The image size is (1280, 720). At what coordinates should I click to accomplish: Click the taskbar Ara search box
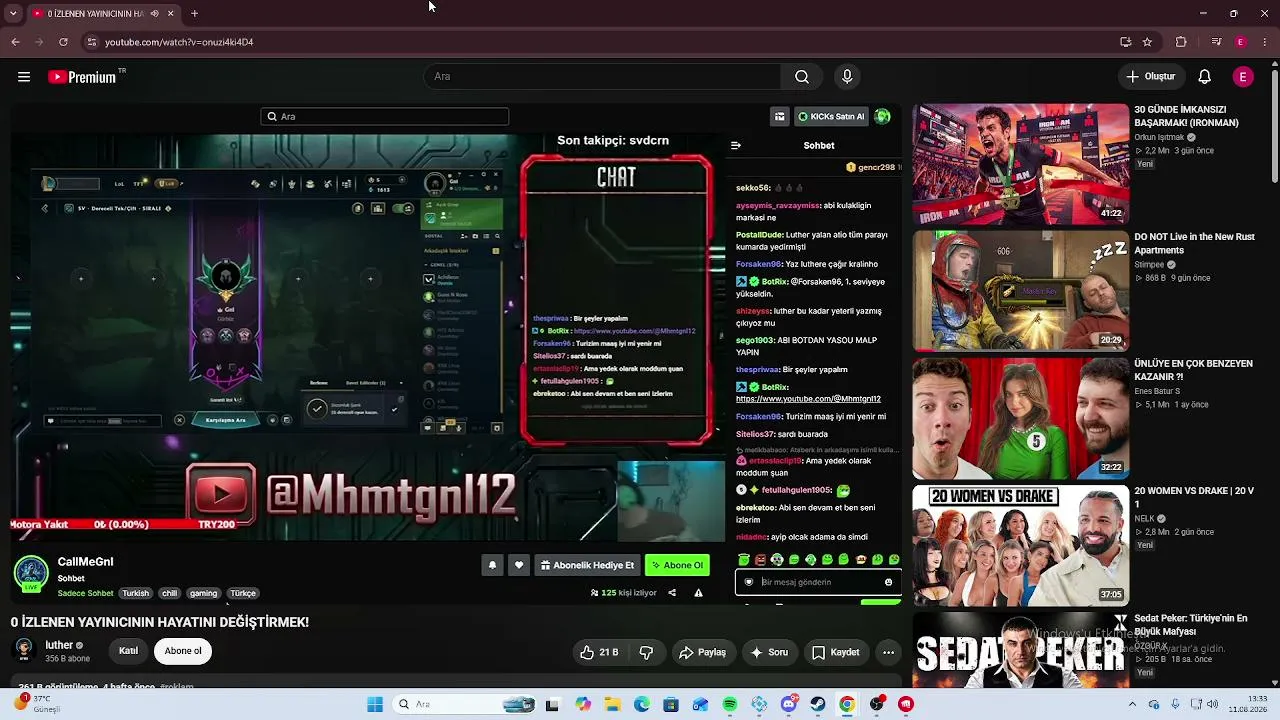[465, 704]
